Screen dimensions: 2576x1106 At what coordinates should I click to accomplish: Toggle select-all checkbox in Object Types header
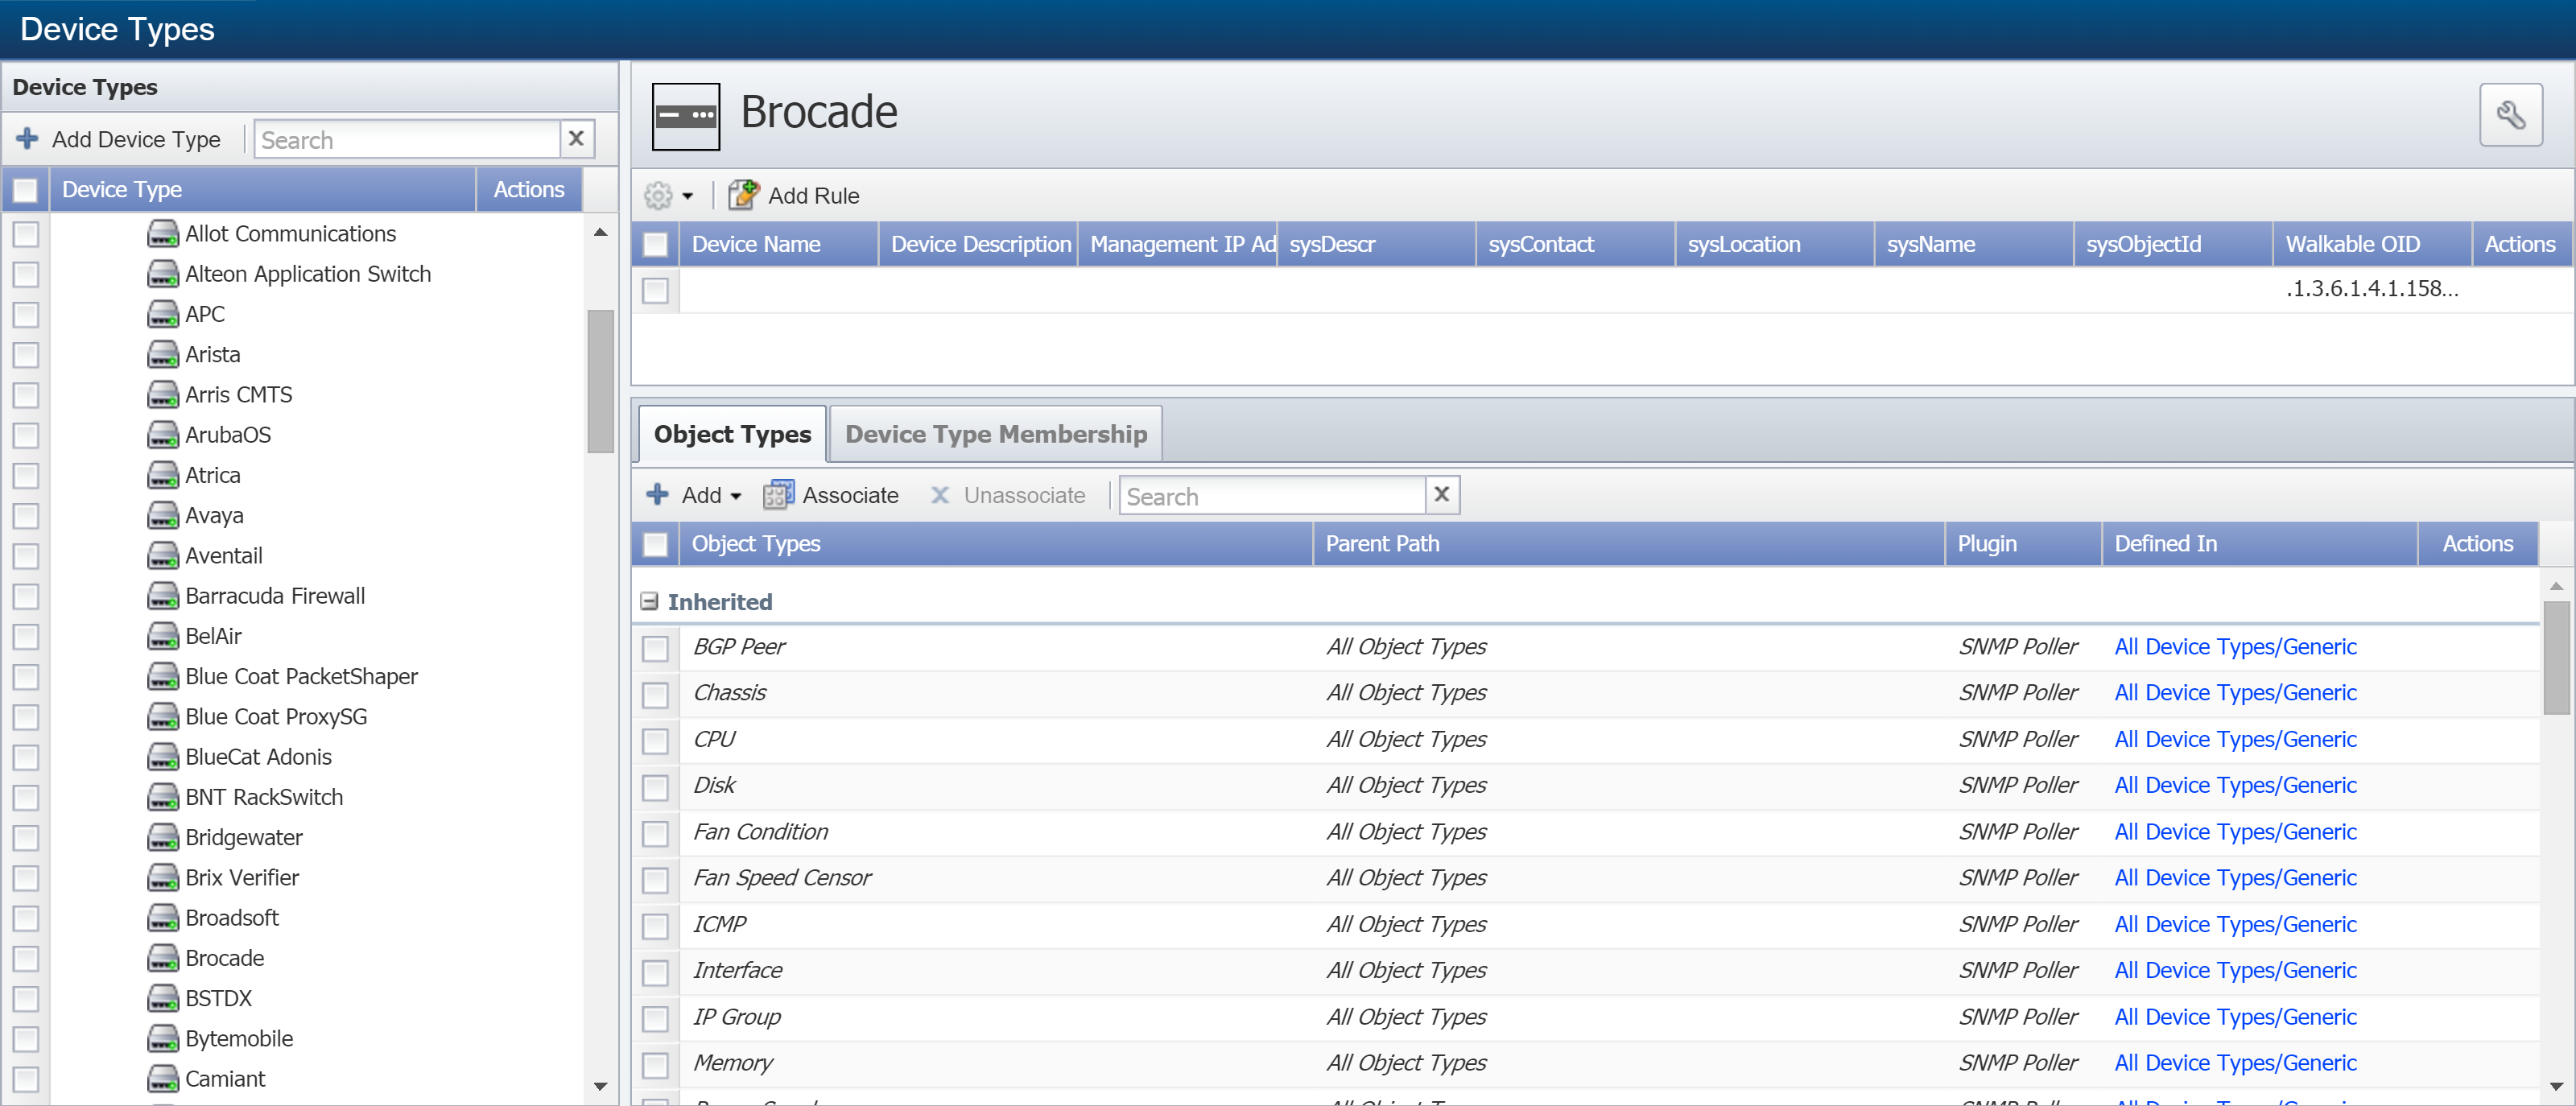[x=656, y=544]
